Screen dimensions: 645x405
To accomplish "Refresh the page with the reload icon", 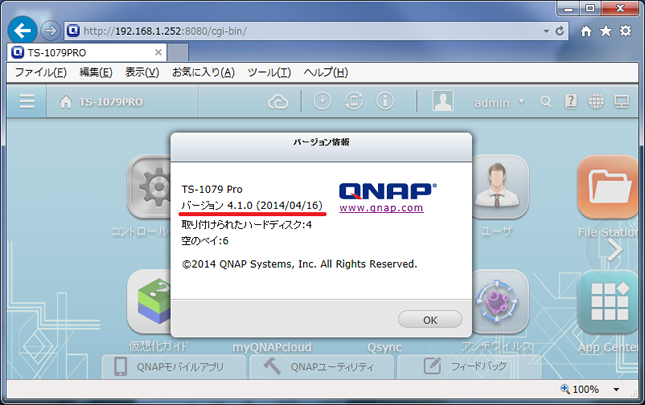I will pyautogui.click(x=559, y=31).
